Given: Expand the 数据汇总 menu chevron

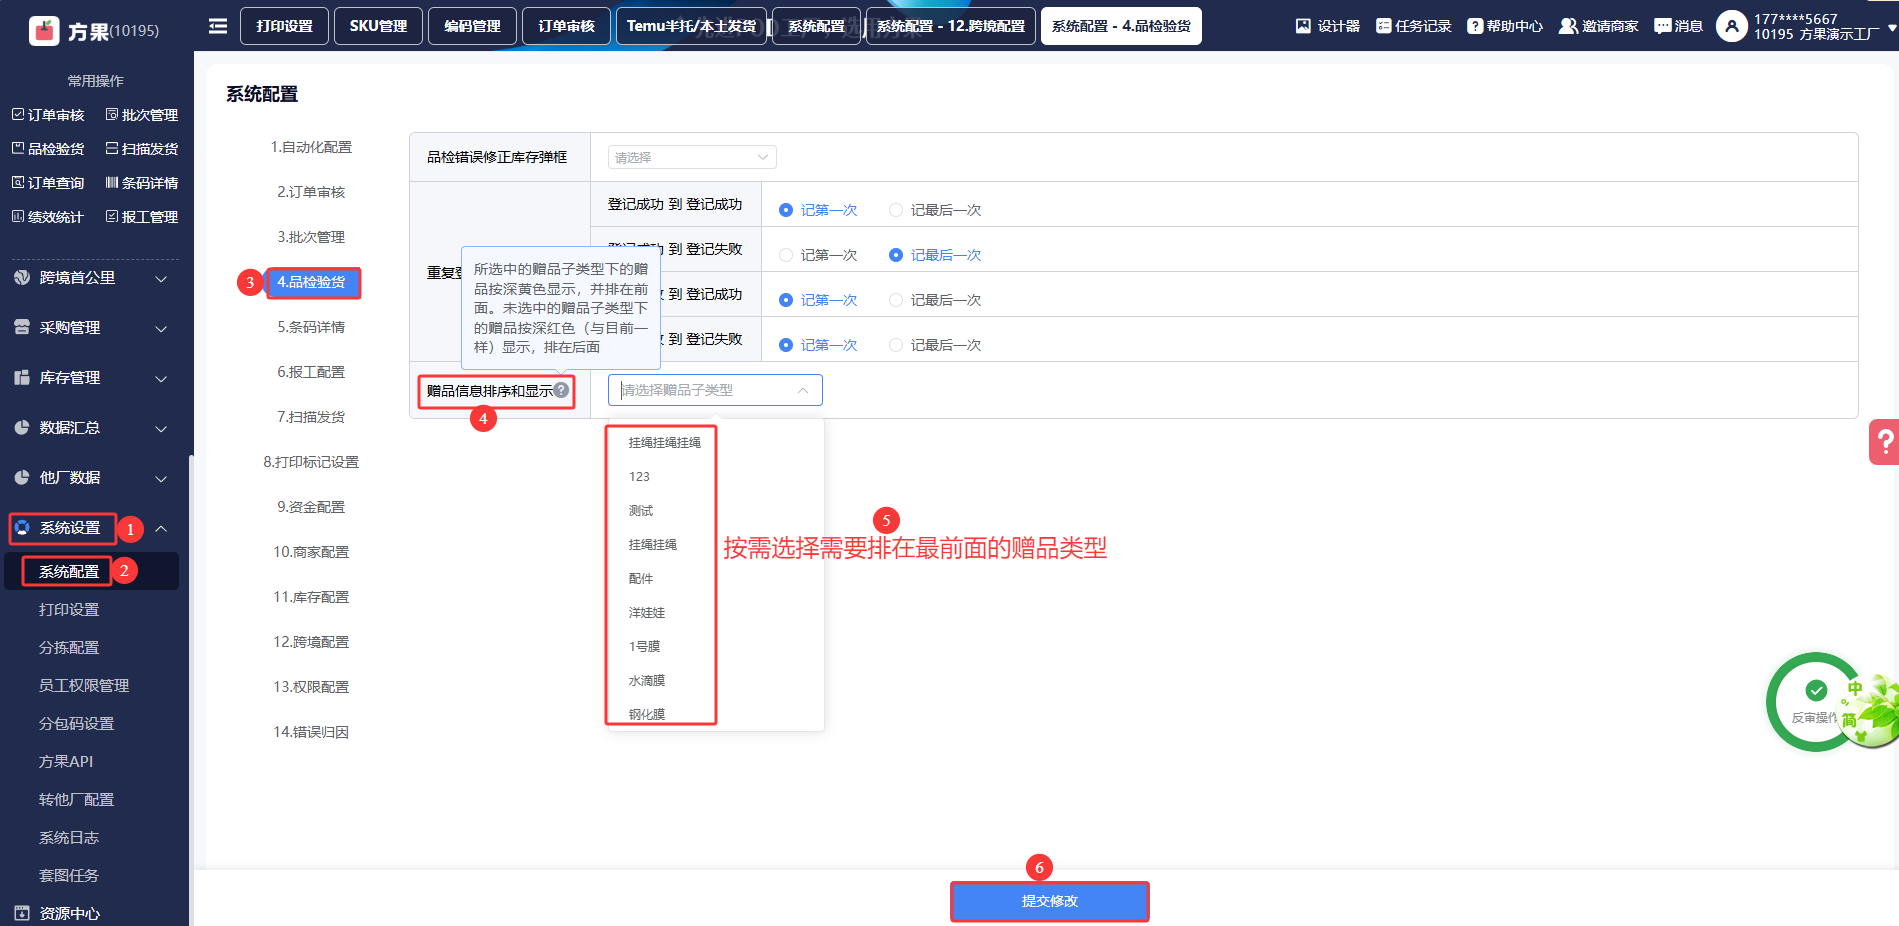Looking at the screenshot, I should point(161,428).
